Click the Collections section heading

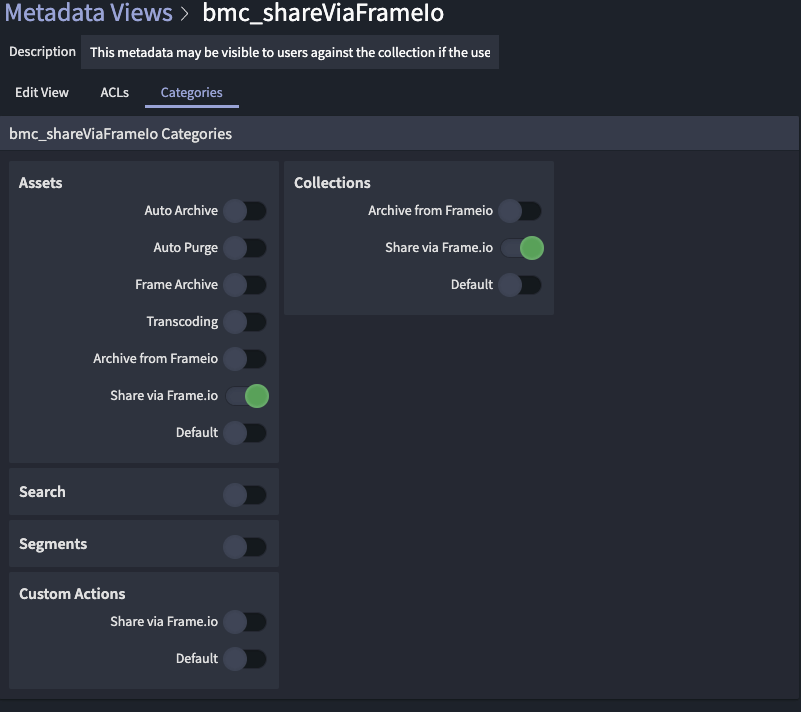pos(332,183)
